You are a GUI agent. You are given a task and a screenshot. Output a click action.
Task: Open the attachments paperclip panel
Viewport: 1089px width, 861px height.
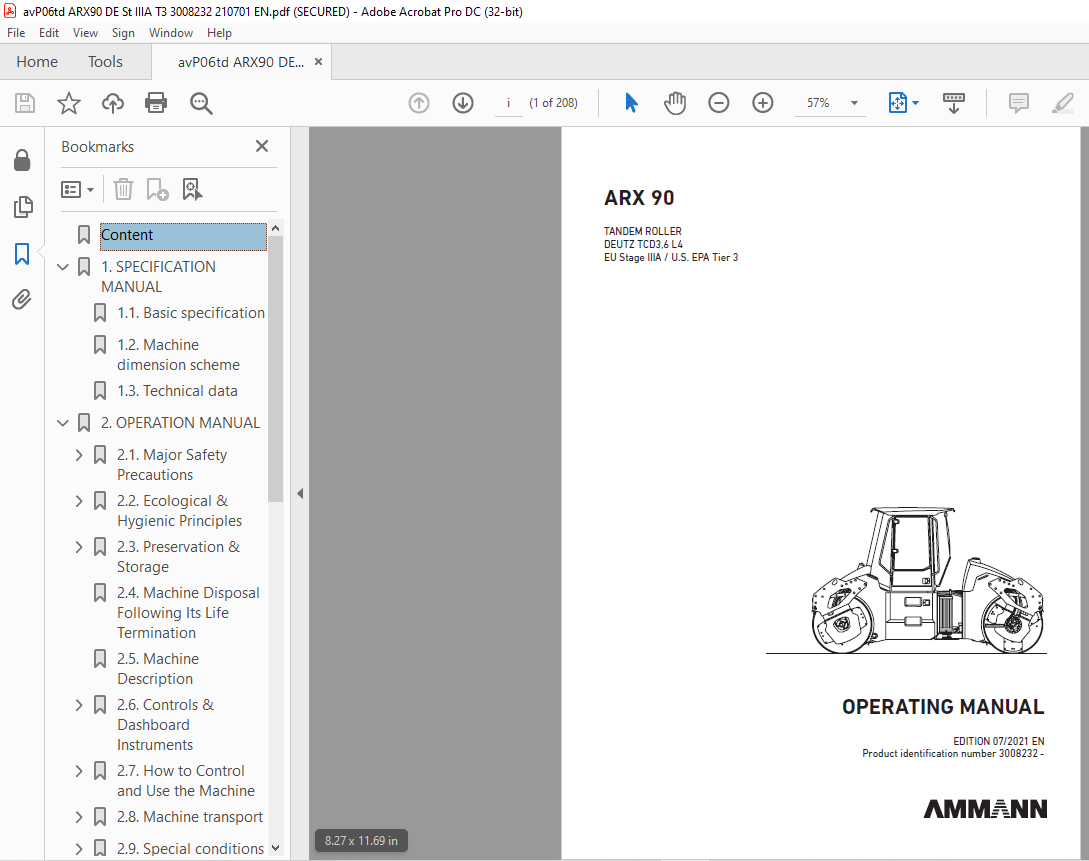point(22,299)
